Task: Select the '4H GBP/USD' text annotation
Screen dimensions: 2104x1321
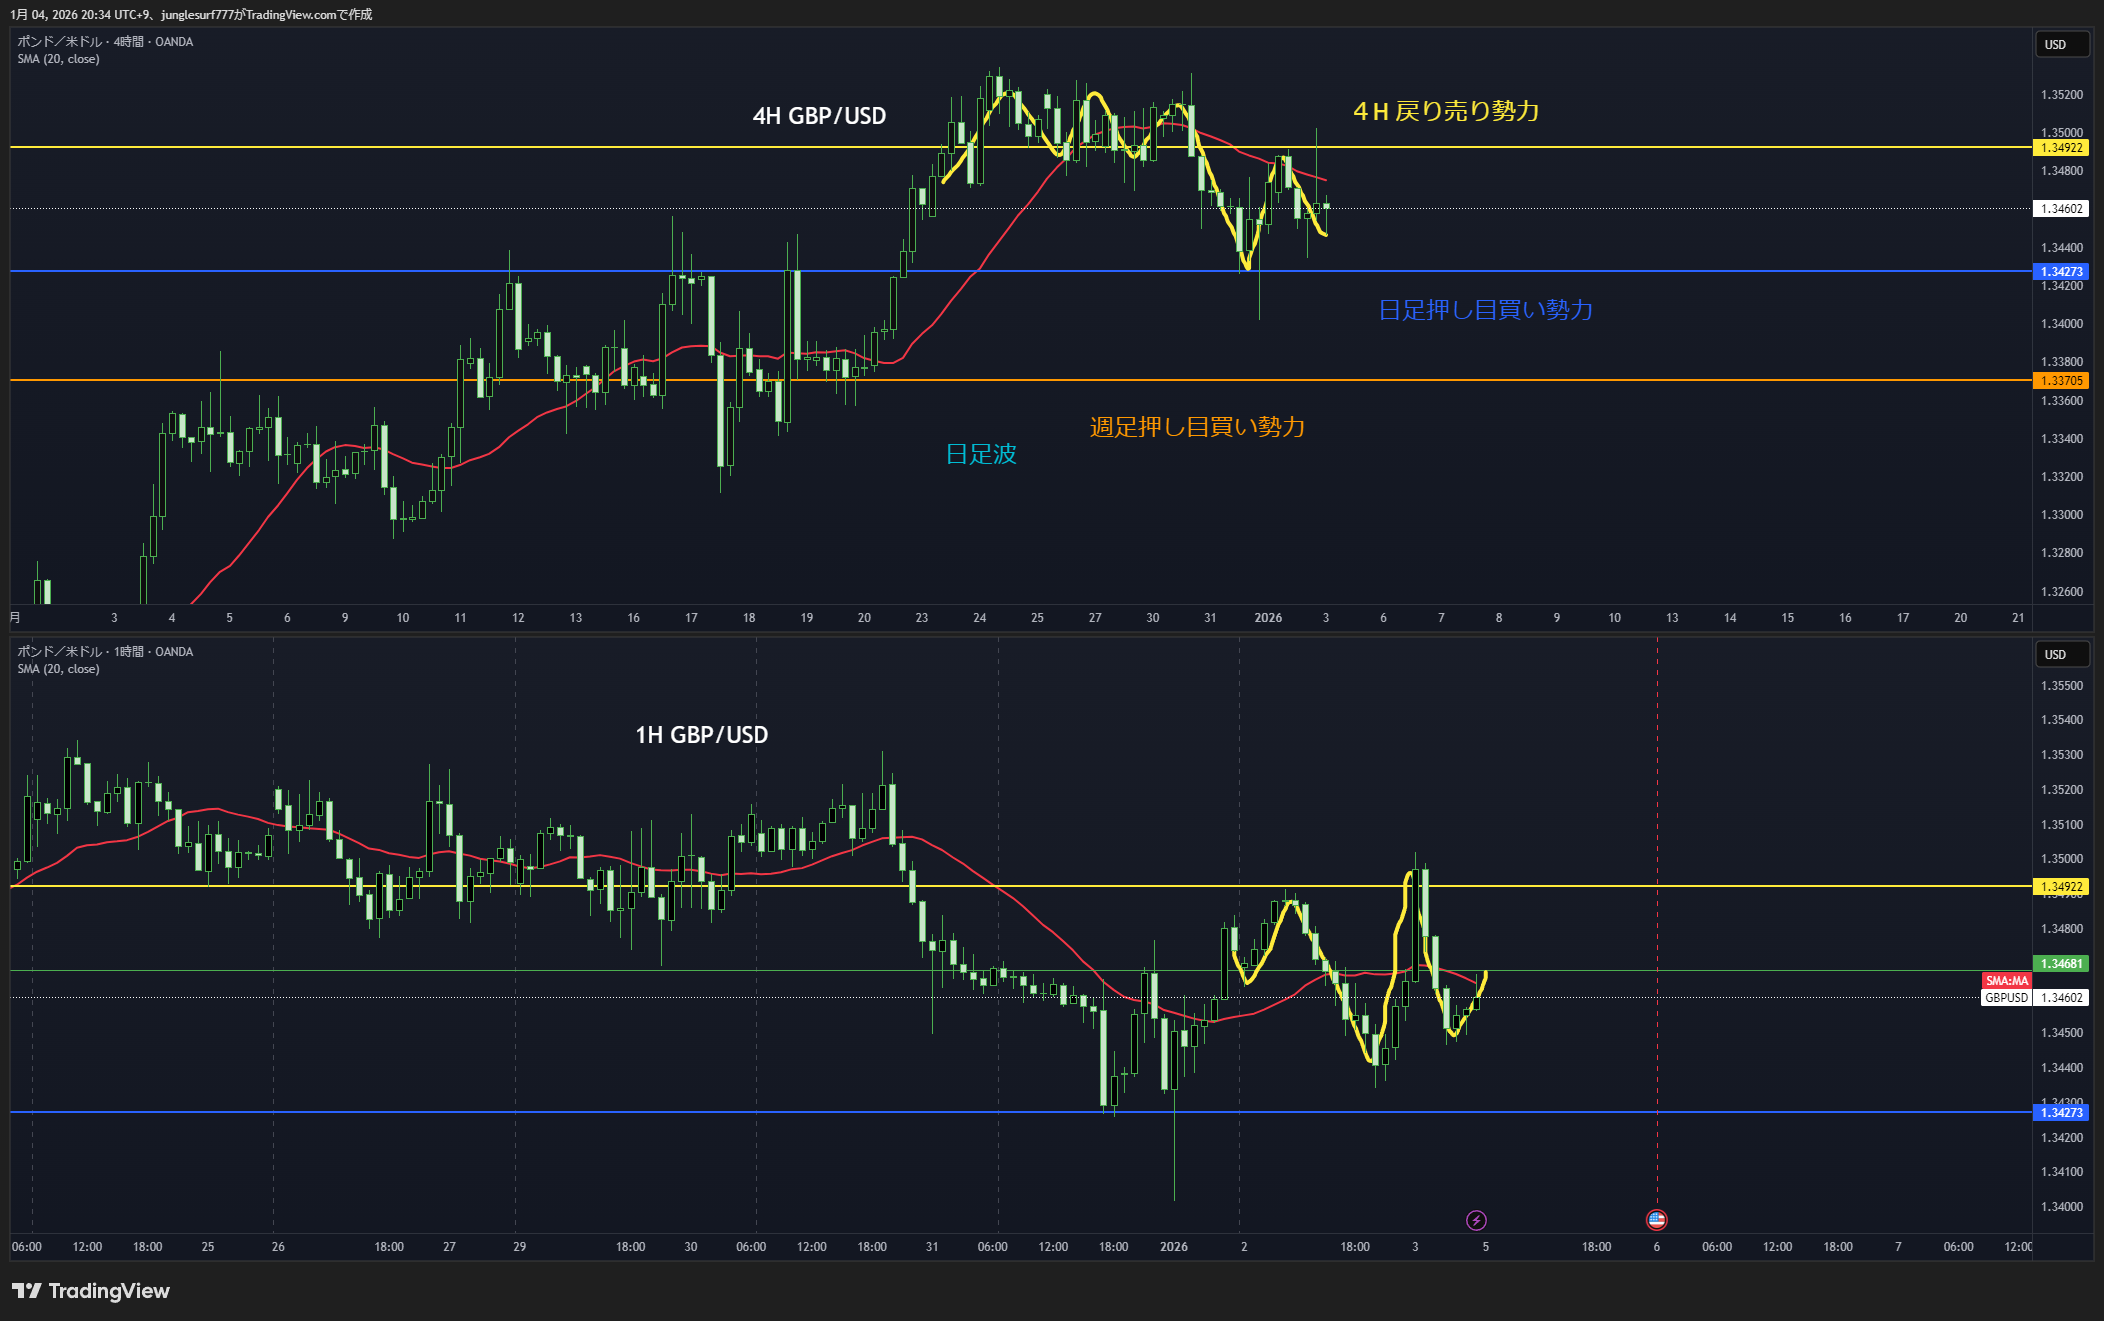Action: click(x=819, y=116)
